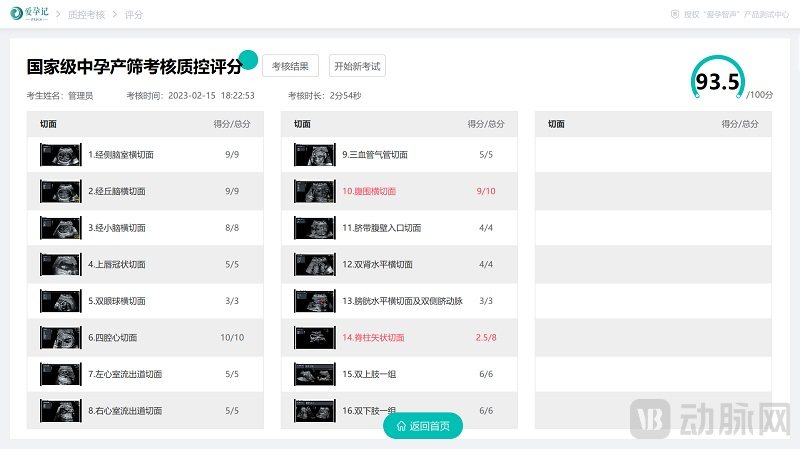The image size is (800, 449).
Task: Open thumbnail of 3.经小脑横切面
Action: 61,228
